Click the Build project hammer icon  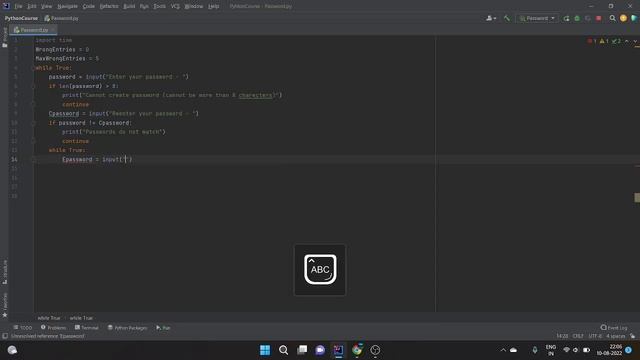507,18
